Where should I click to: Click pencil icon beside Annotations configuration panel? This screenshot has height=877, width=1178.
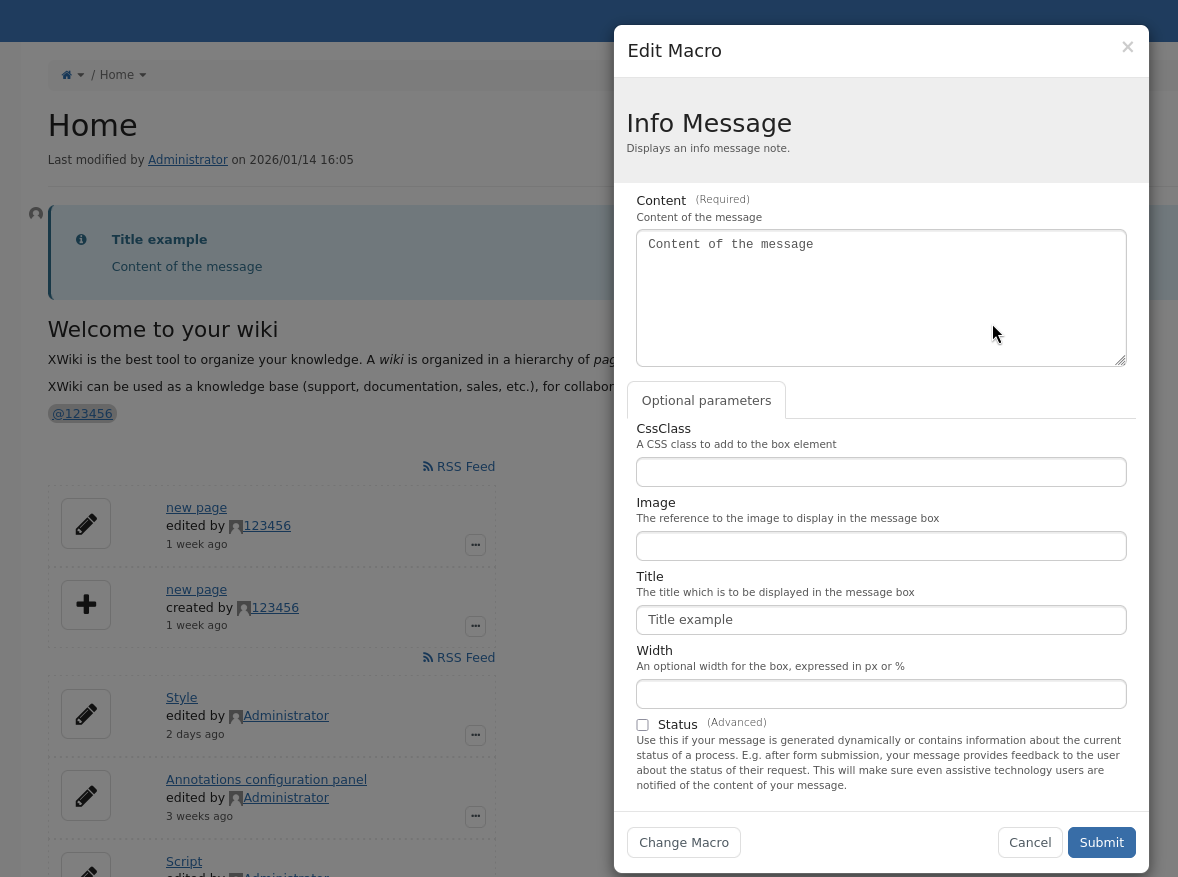coord(86,796)
